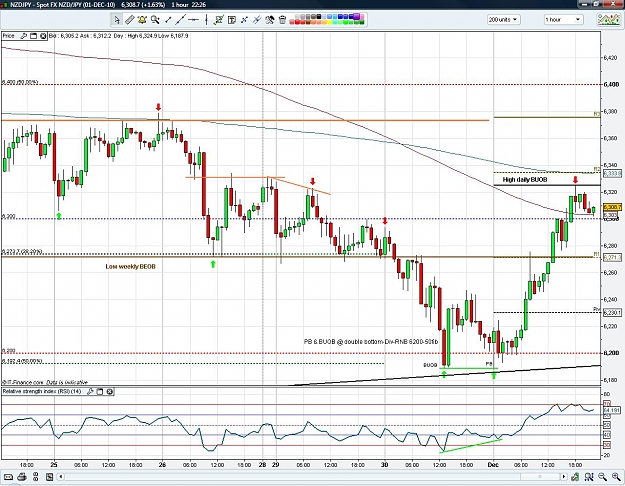This screenshot has height=486, width=625.
Task: Select the text annotation tool
Action: tap(232, 20)
